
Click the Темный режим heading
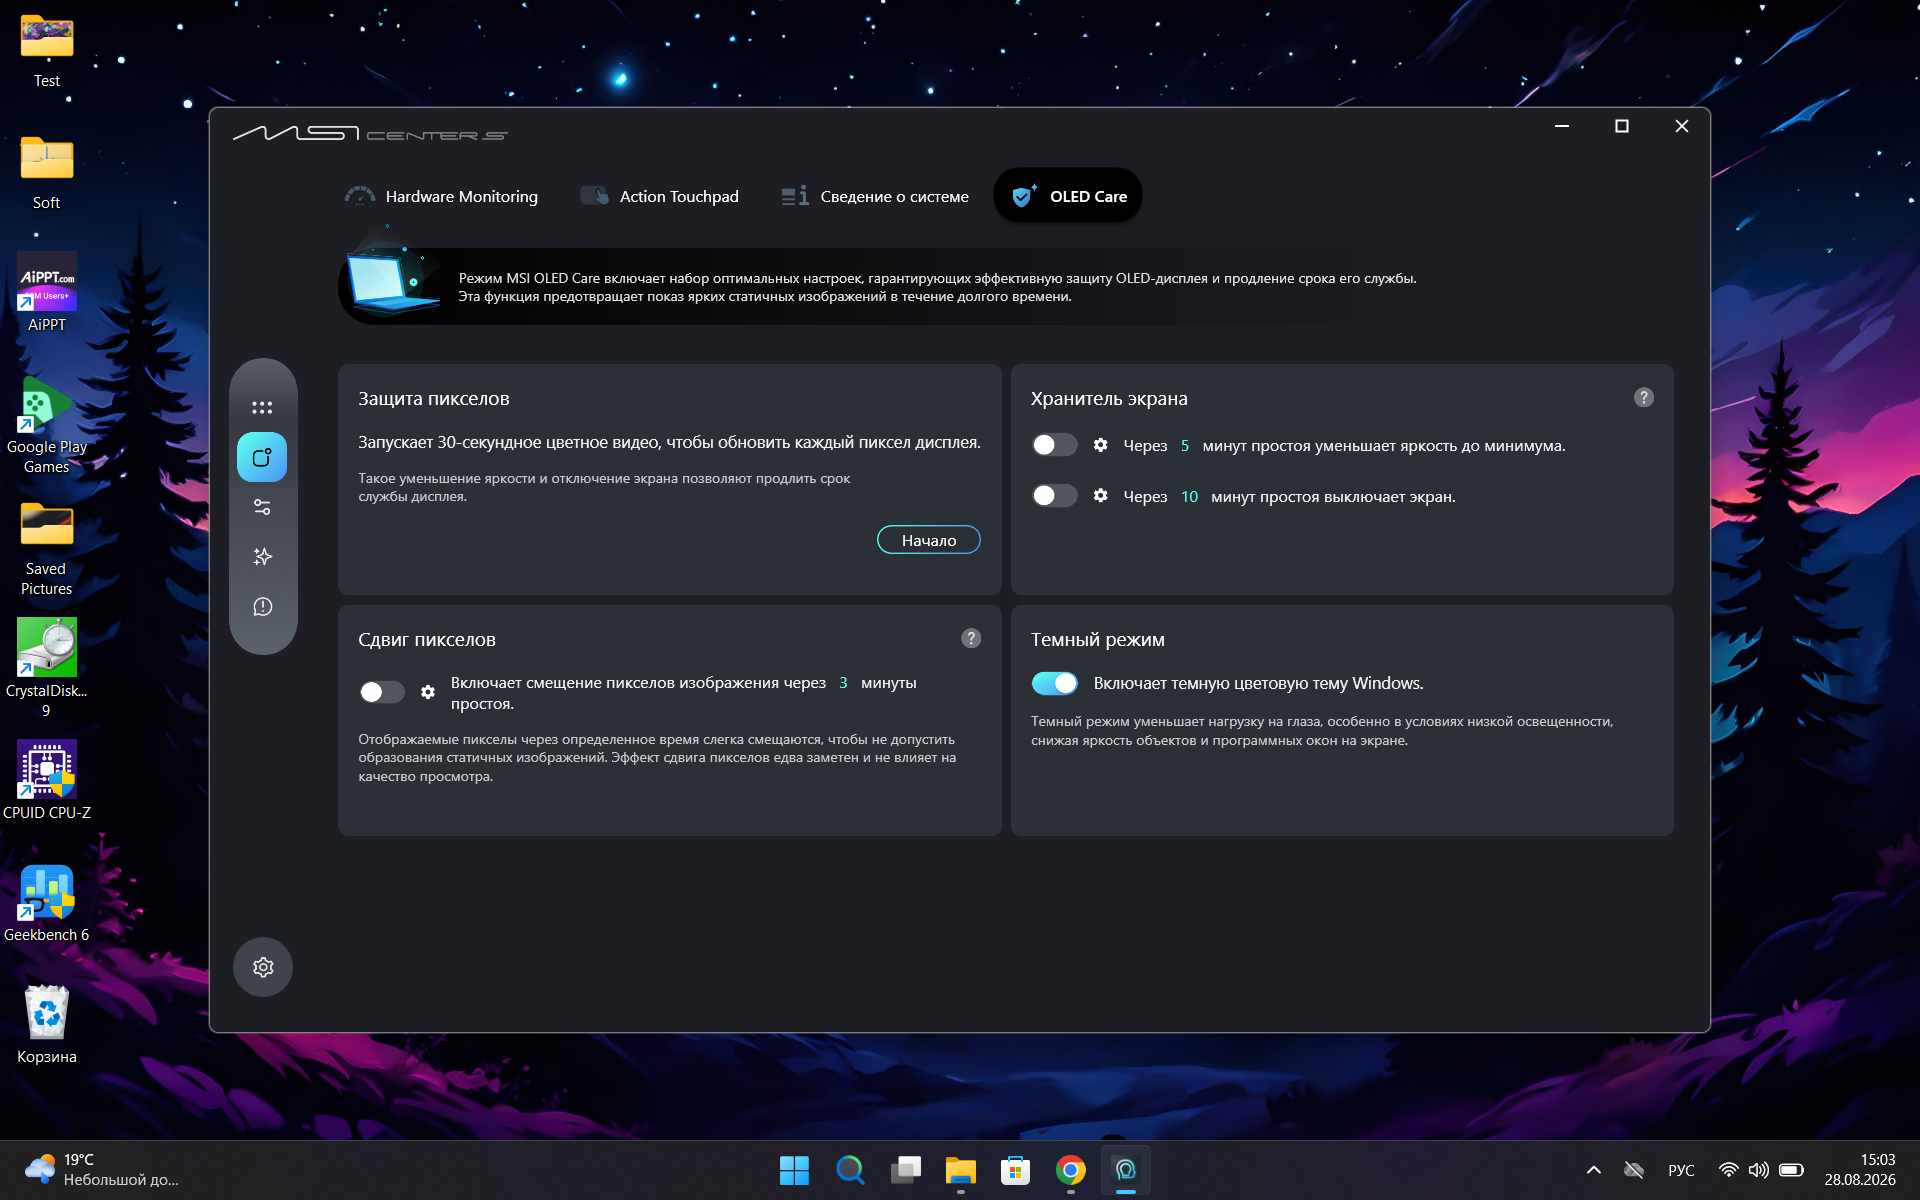(x=1098, y=640)
